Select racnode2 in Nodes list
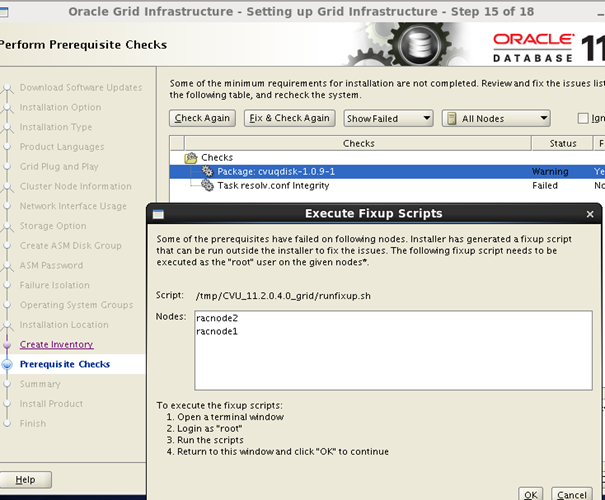The height and width of the screenshot is (500, 605). point(217,318)
